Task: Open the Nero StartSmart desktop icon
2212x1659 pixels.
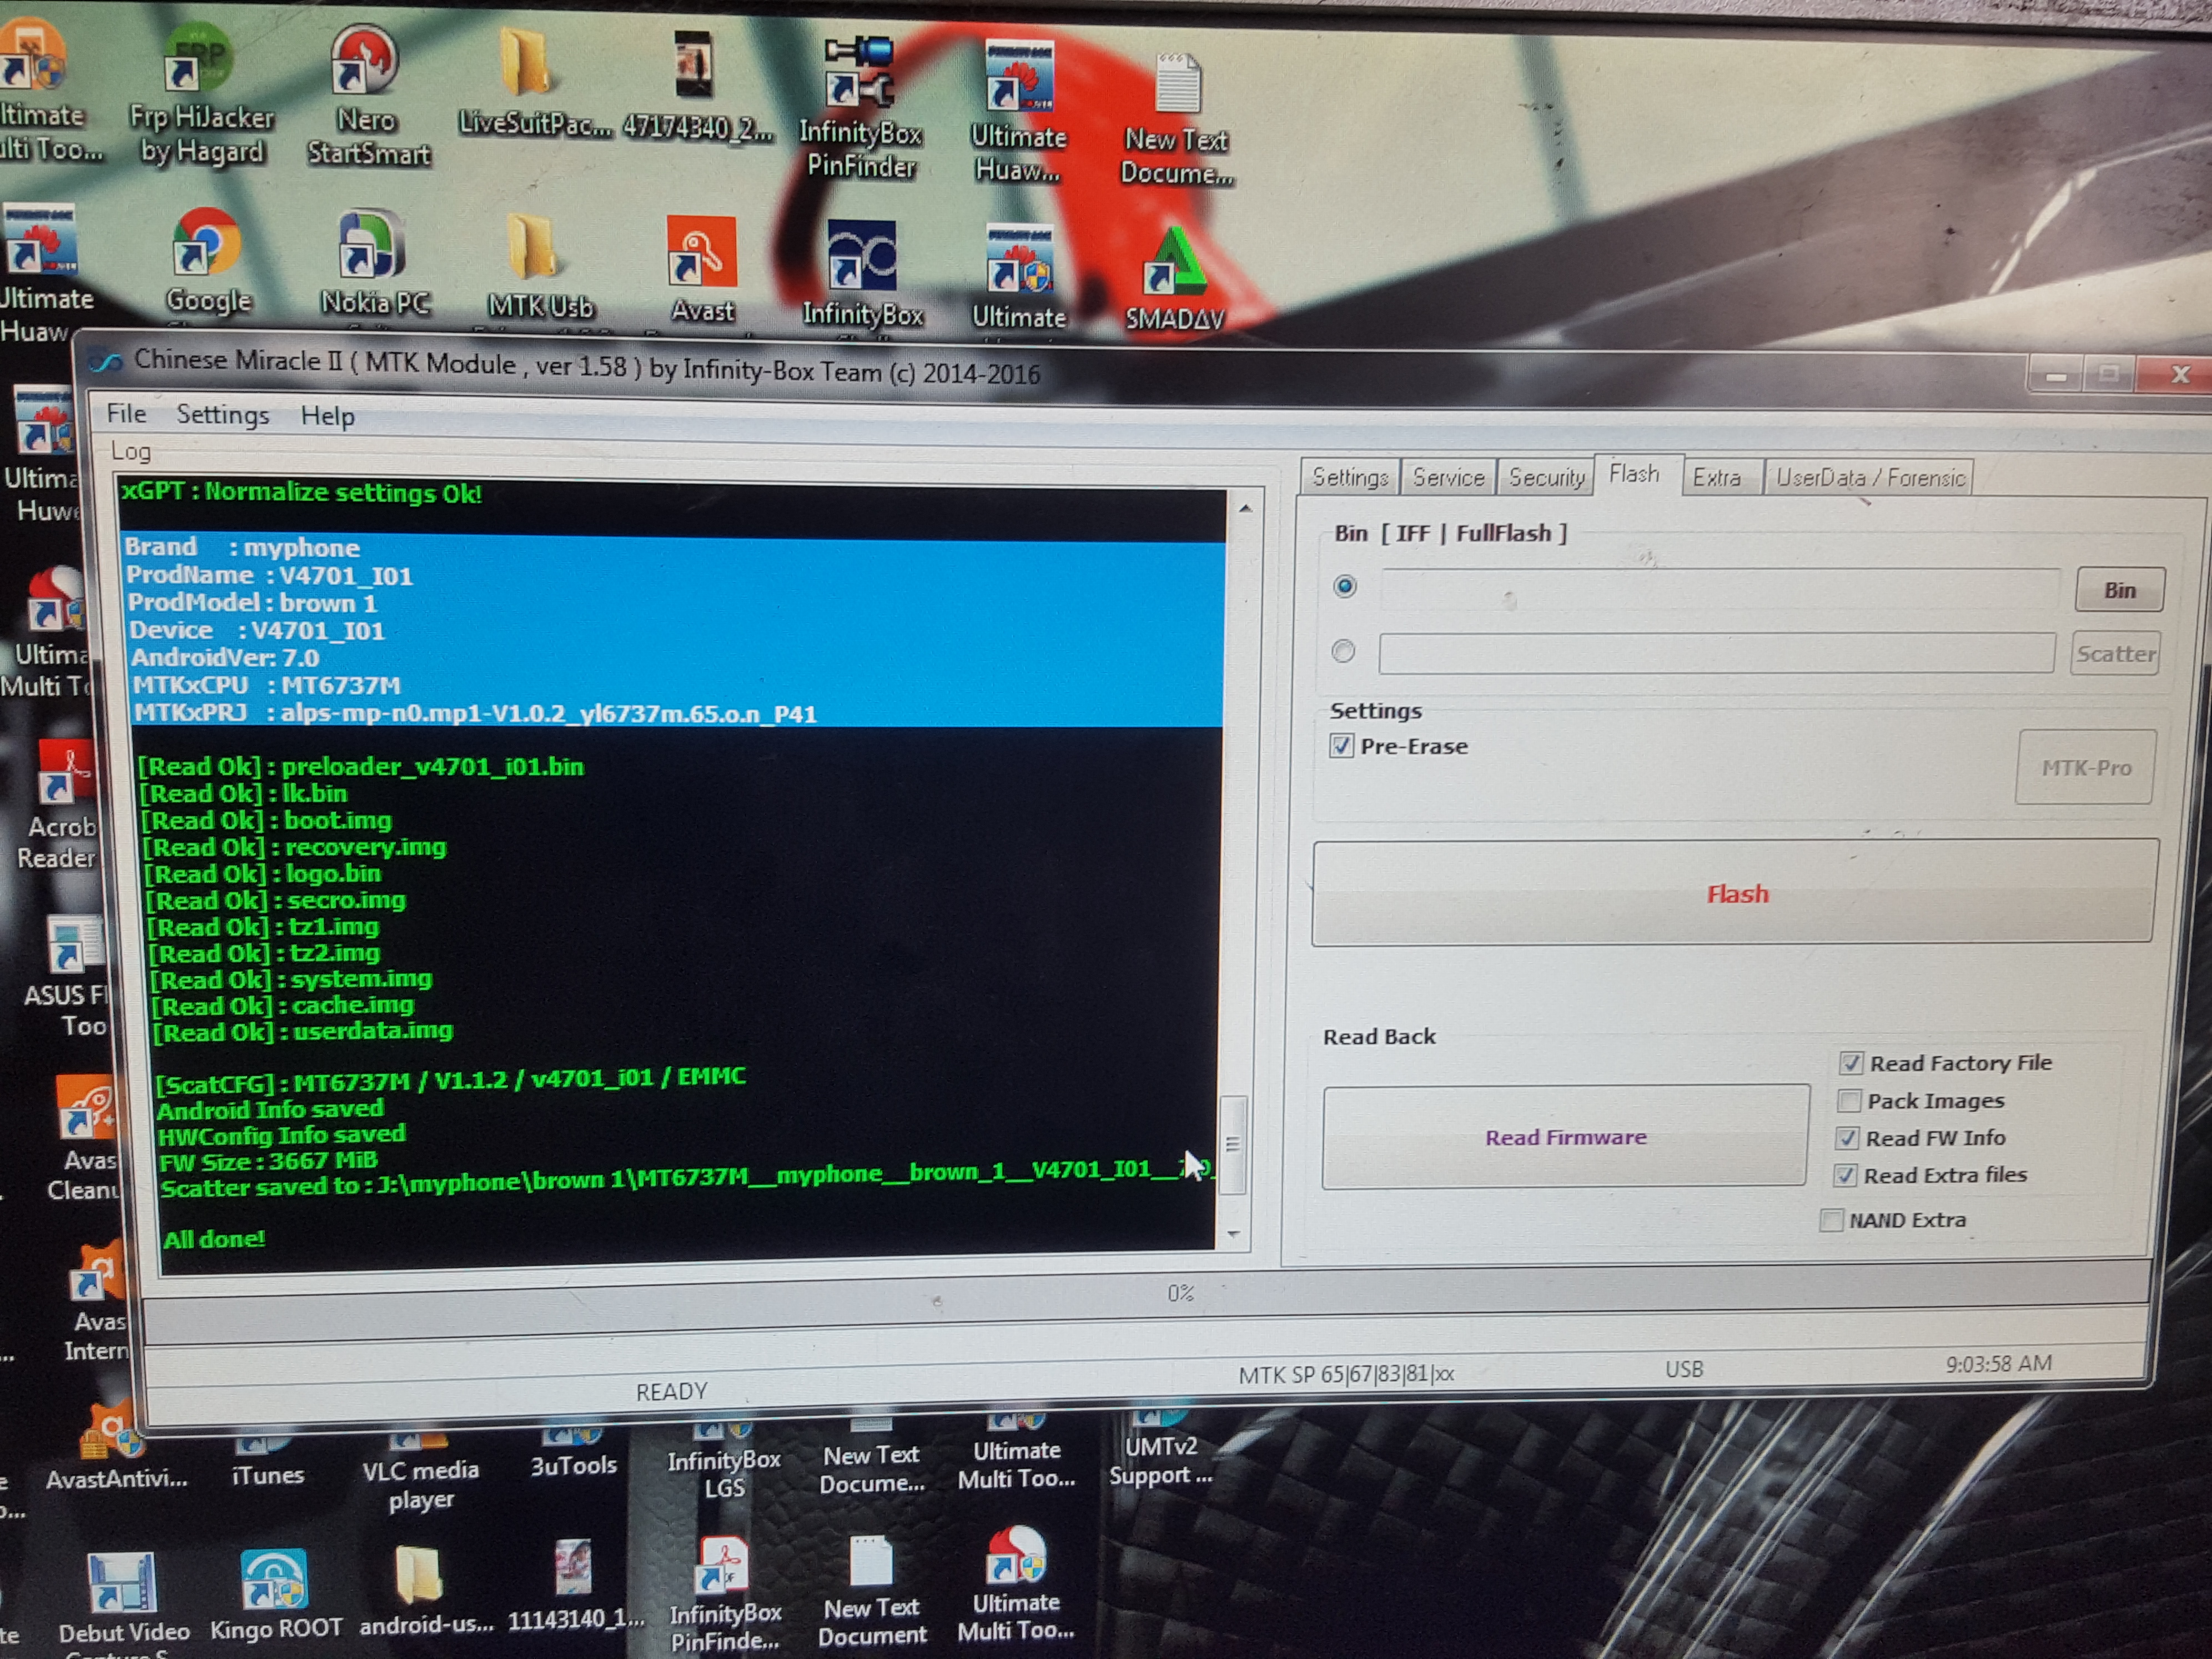Action: pyautogui.click(x=367, y=95)
